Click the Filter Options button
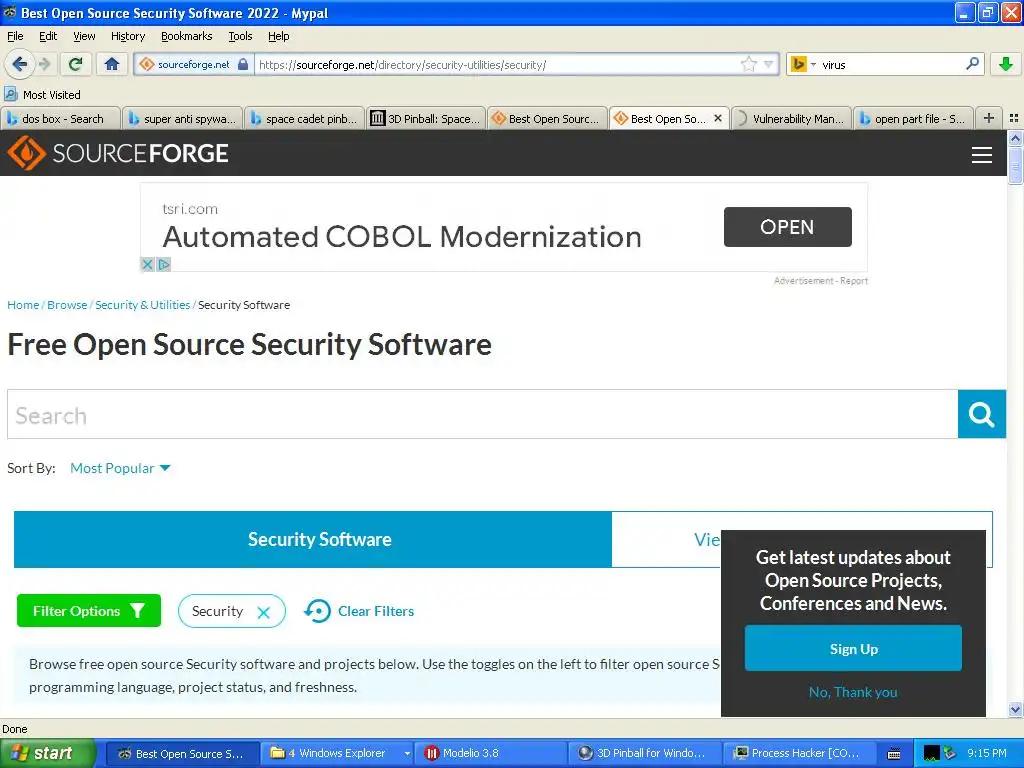Viewport: 1024px width, 768px height. click(89, 611)
